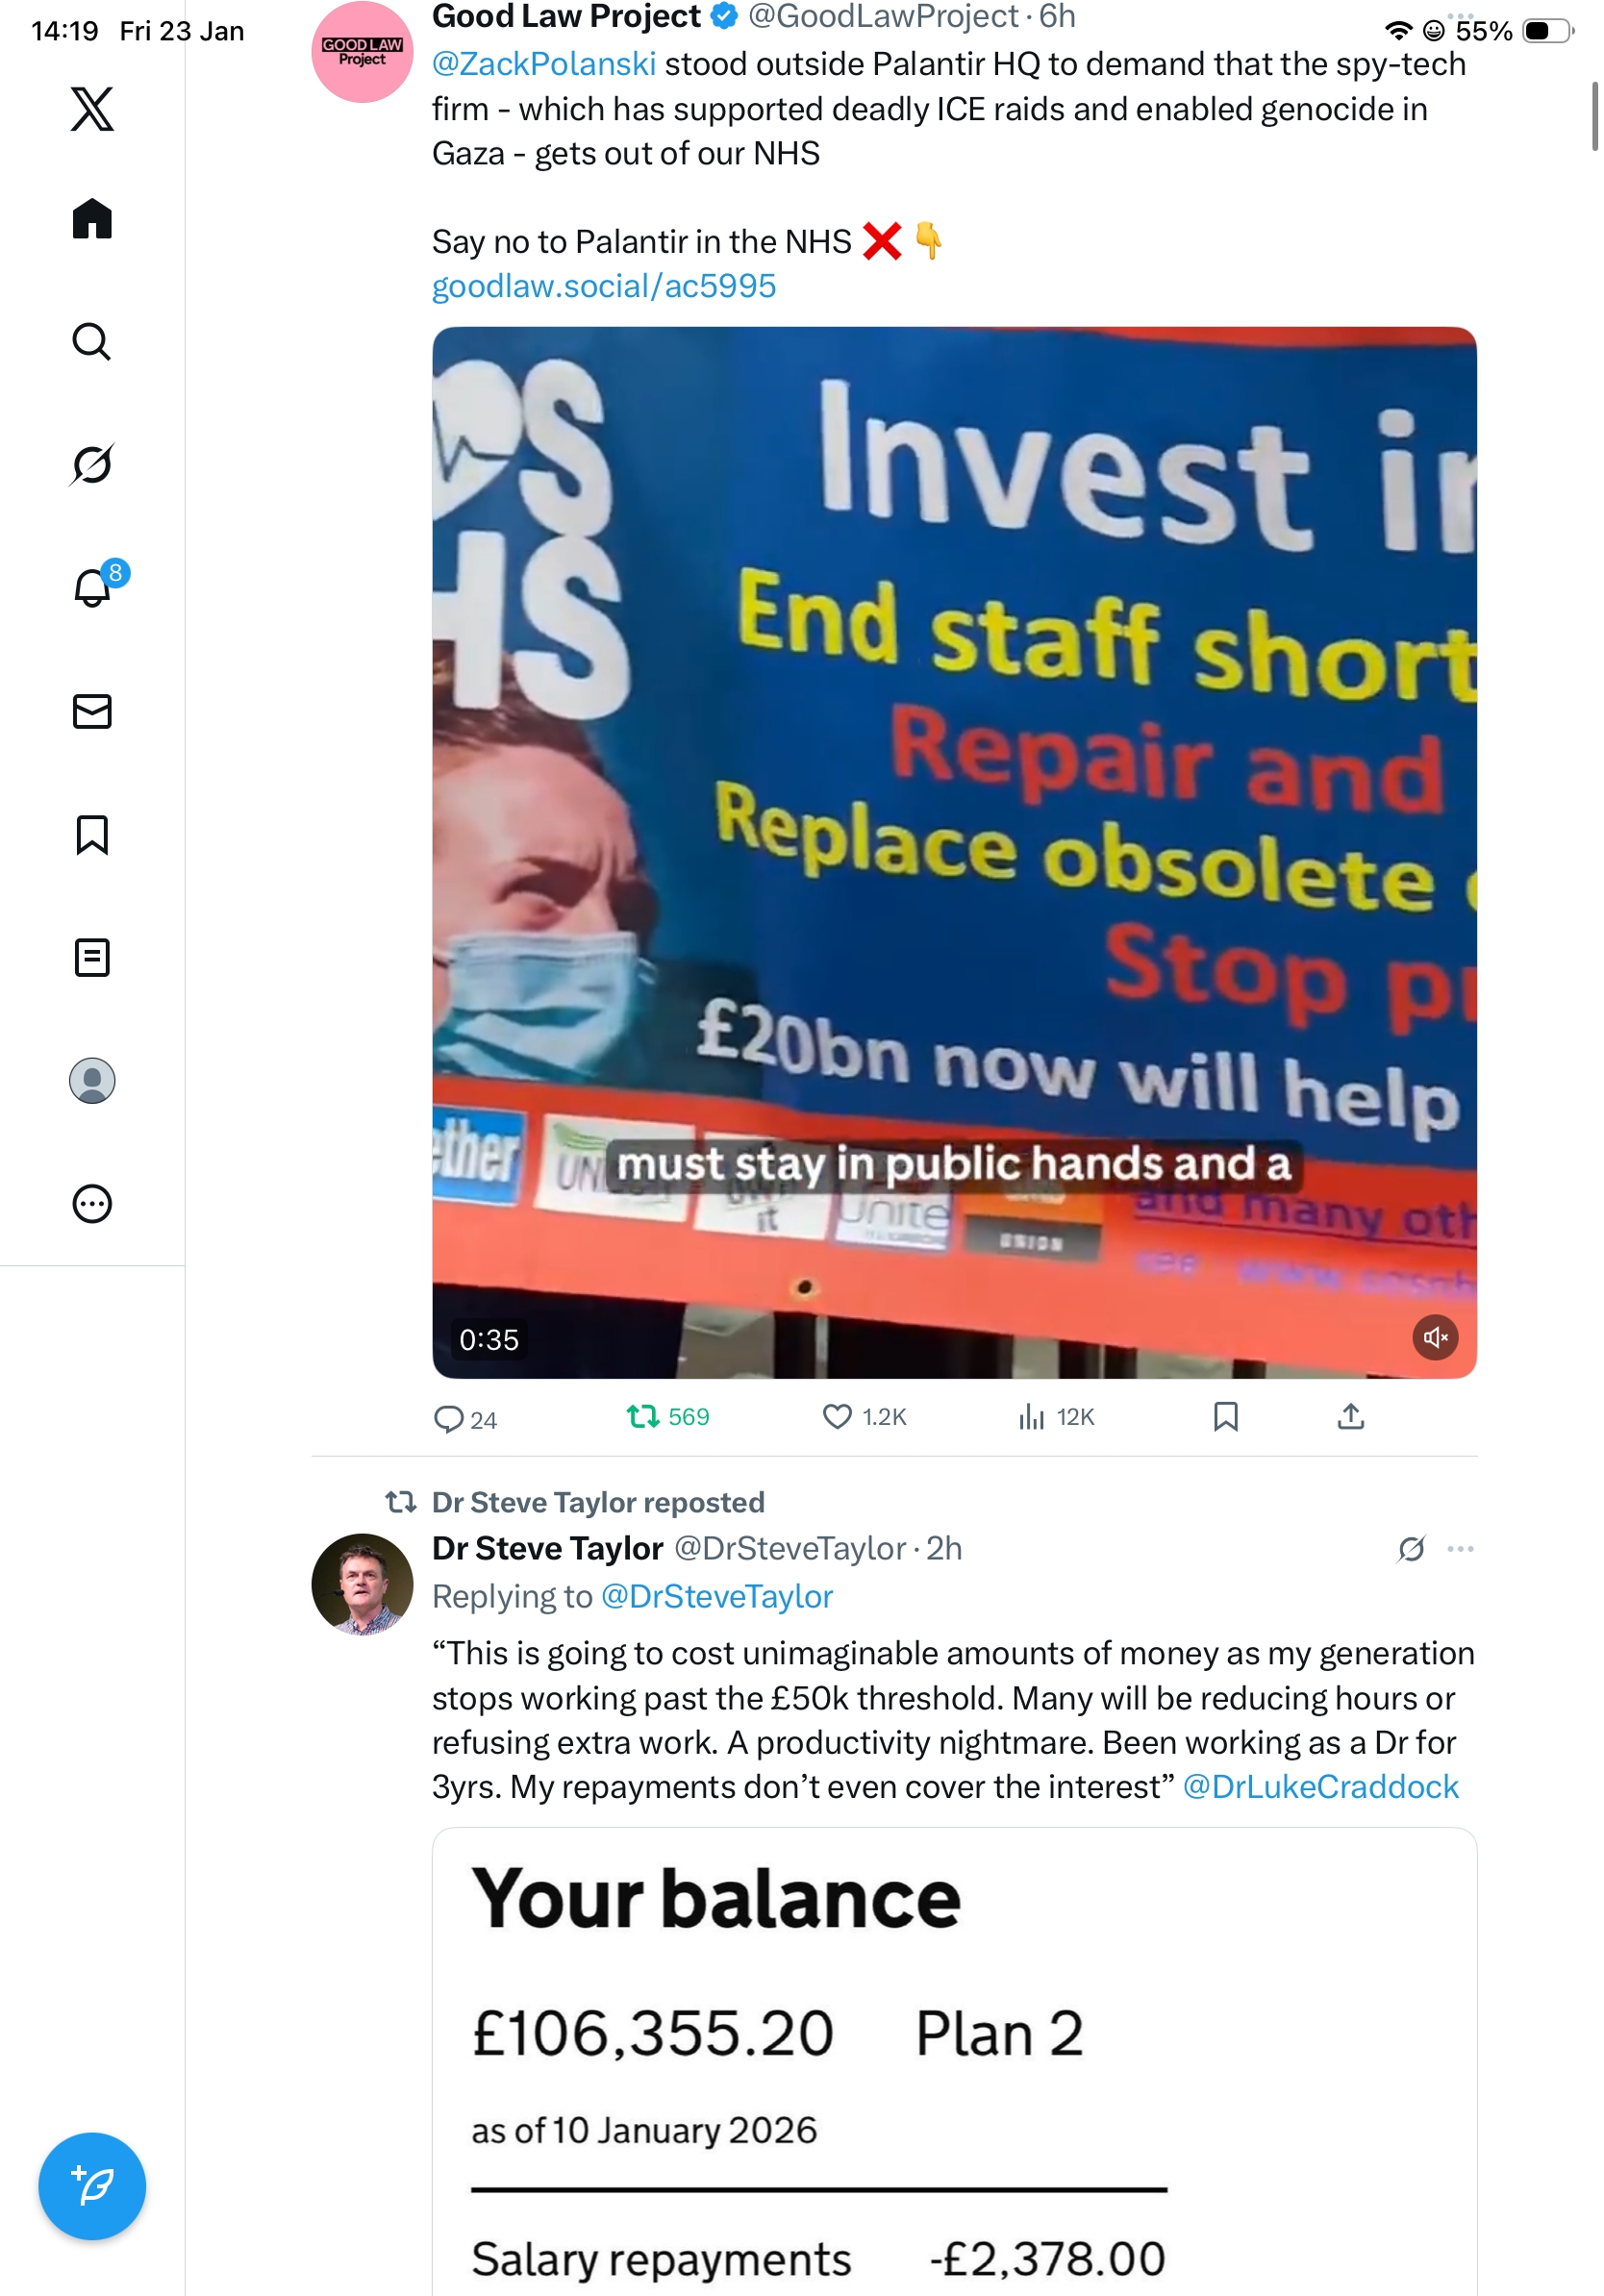The width and height of the screenshot is (1604, 2296).
Task: Open the Profile avatar icon
Action: [92, 1080]
